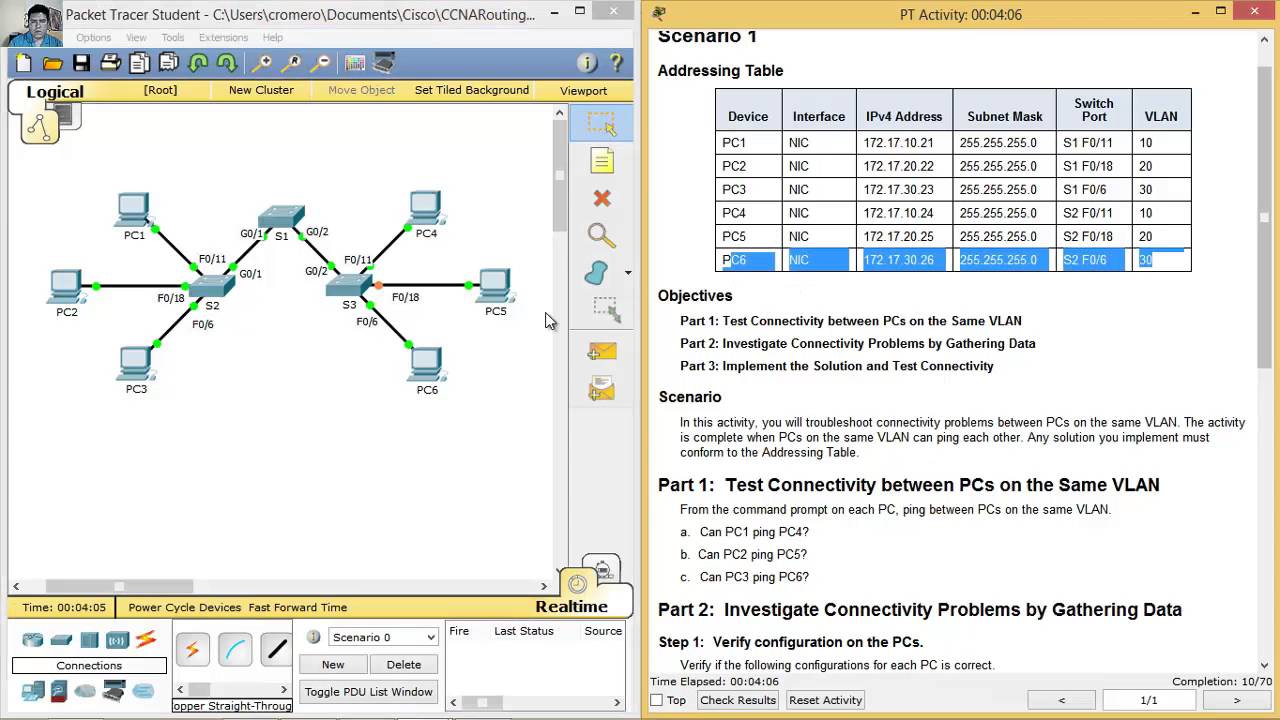Select the Connections lightning category icon
This screenshot has width=1280, height=720.
(146, 639)
